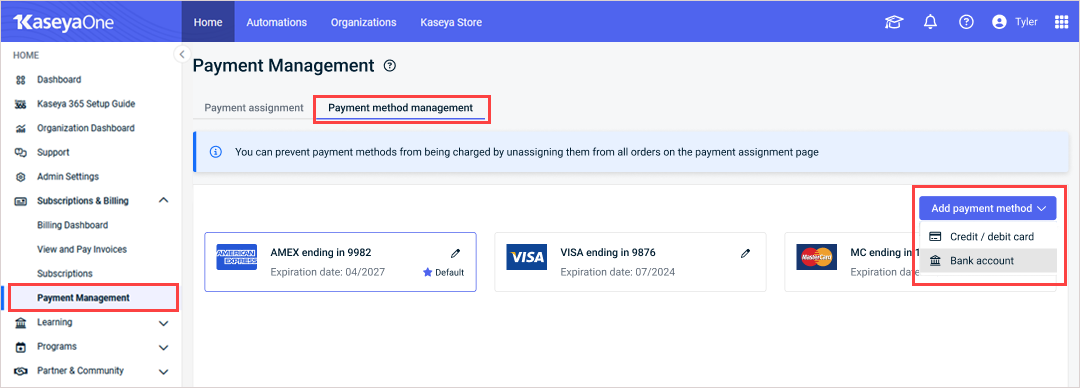Screen dimensions: 1080x388
Task: Go to View and Pay Invoices
Action: [x=82, y=249]
